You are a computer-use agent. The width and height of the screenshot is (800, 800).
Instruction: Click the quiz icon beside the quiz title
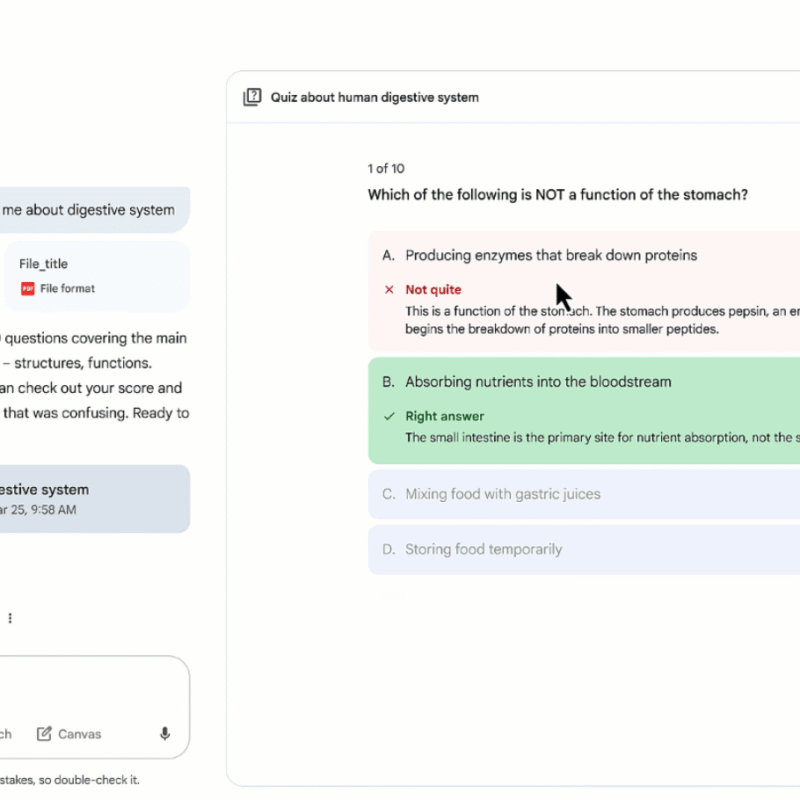(252, 97)
